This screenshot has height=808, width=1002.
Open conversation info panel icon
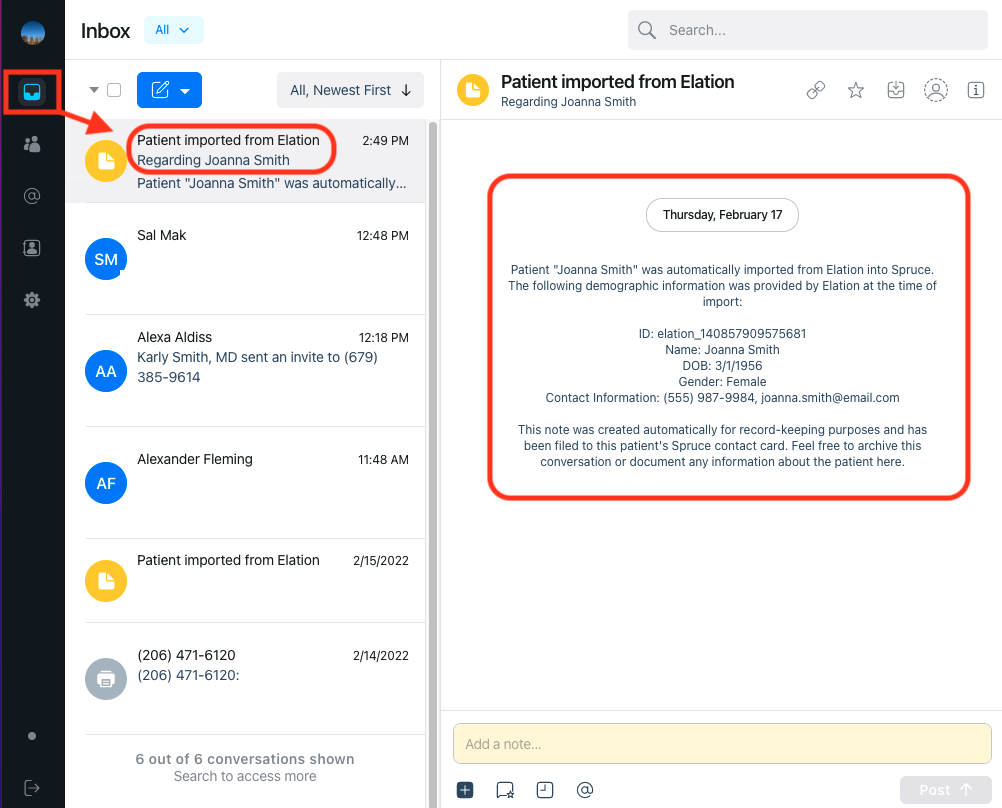pyautogui.click(x=976, y=90)
